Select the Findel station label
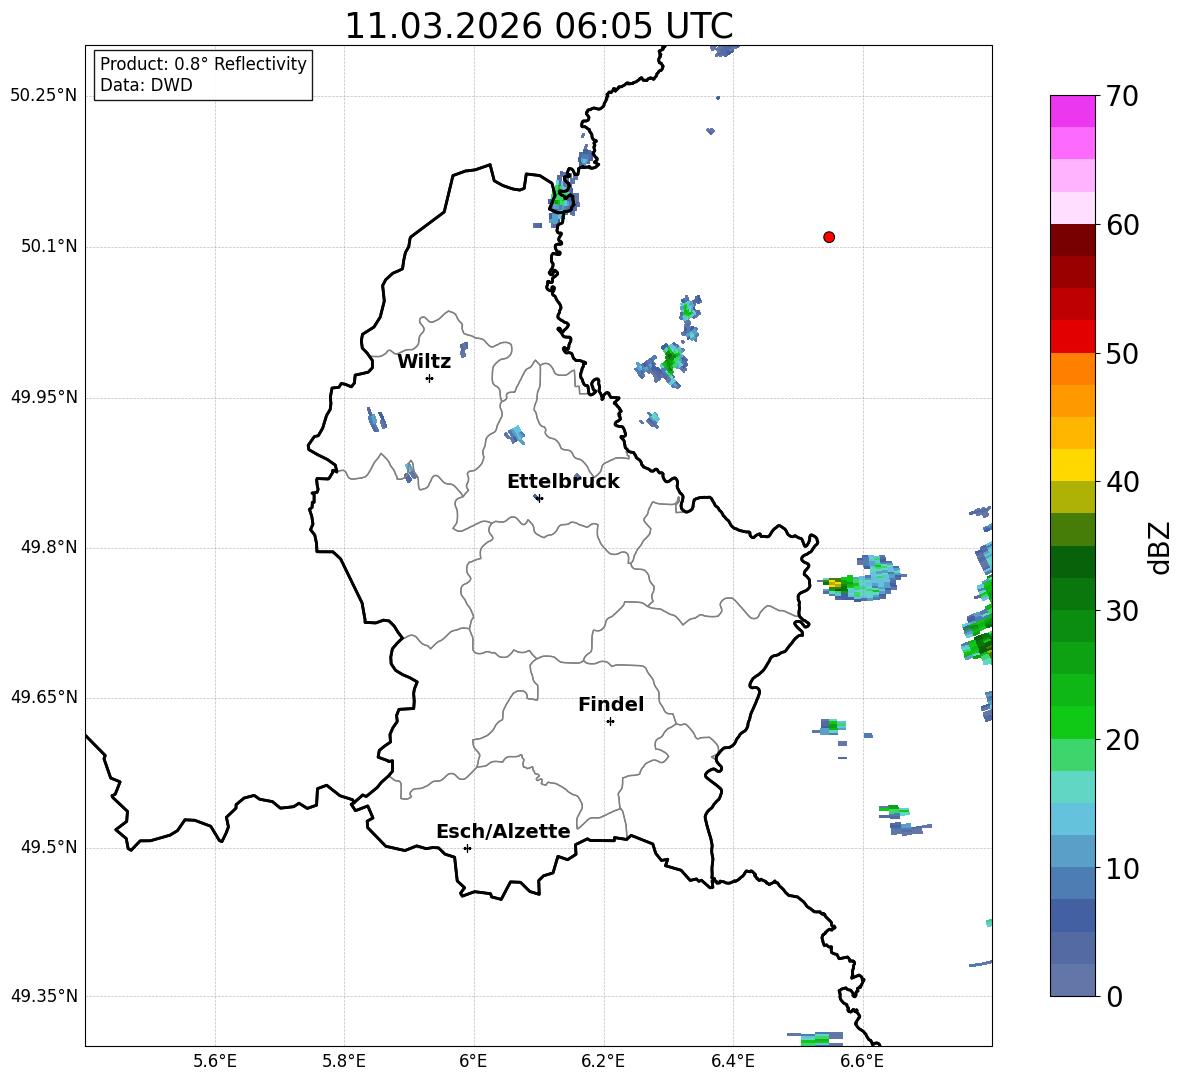This screenshot has width=1184, height=1081. point(611,704)
